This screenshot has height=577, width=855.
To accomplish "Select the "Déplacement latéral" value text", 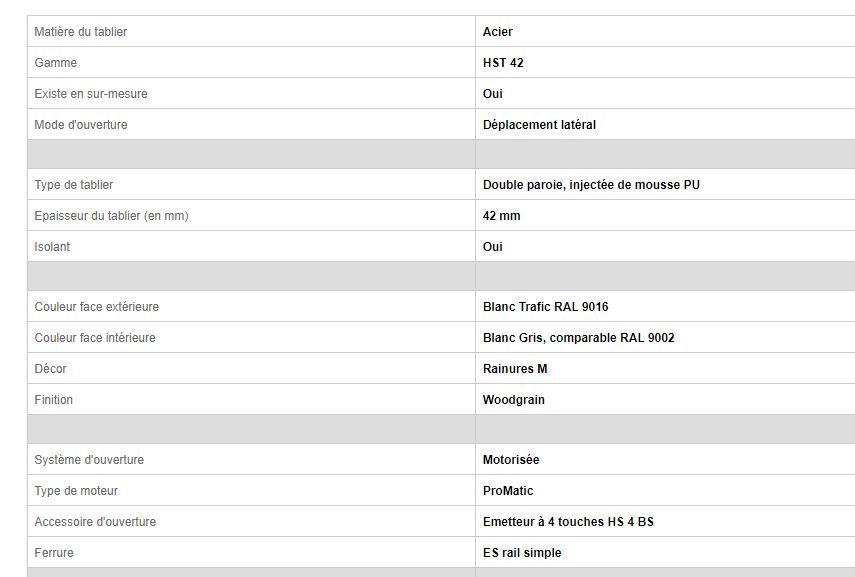I will [x=539, y=125].
